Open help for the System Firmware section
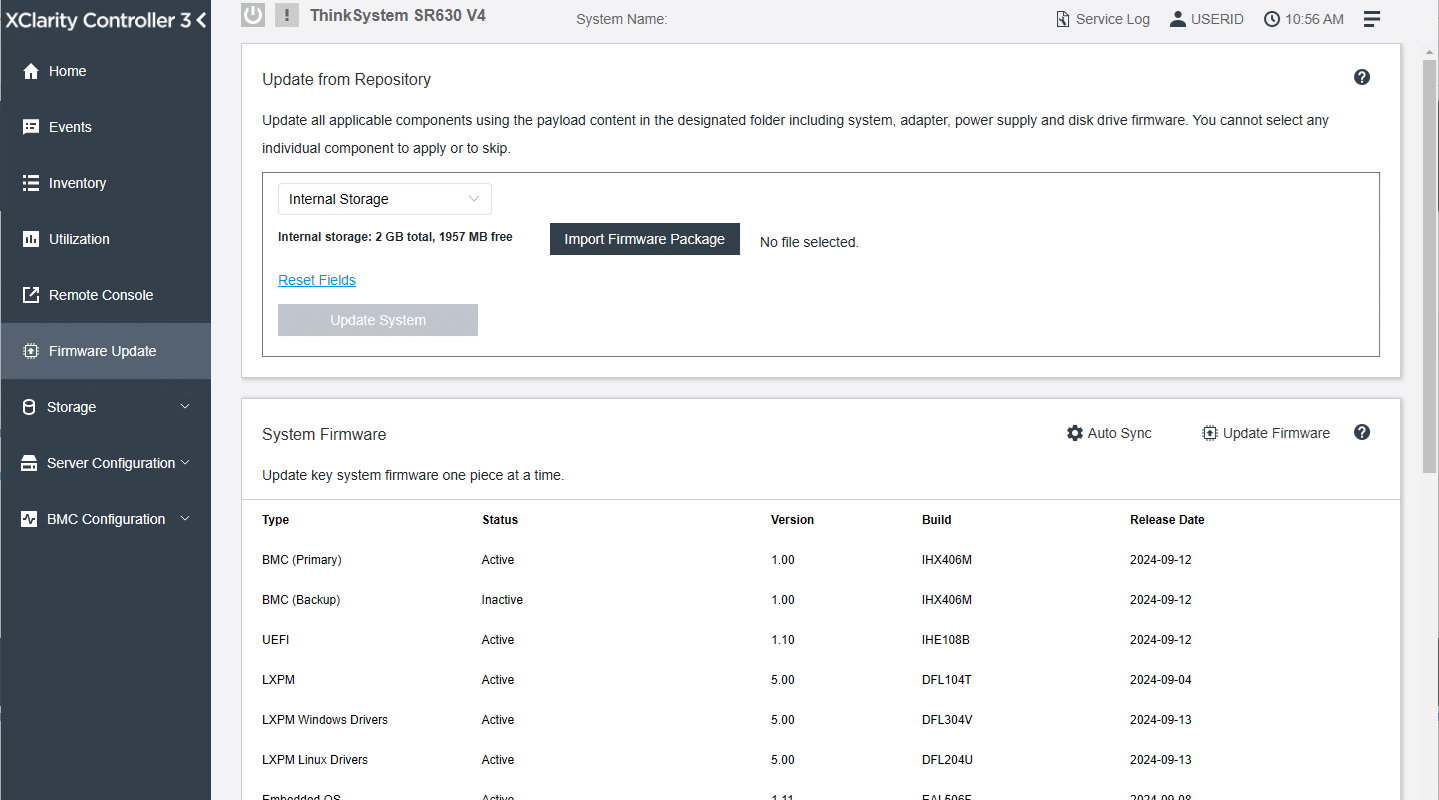The width and height of the screenshot is (1439, 800). click(1362, 432)
